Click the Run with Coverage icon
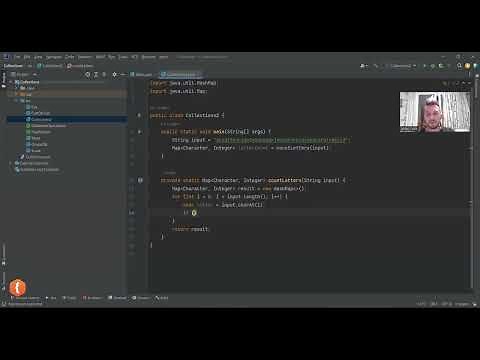The width and height of the screenshot is (480, 360). pos(442,66)
